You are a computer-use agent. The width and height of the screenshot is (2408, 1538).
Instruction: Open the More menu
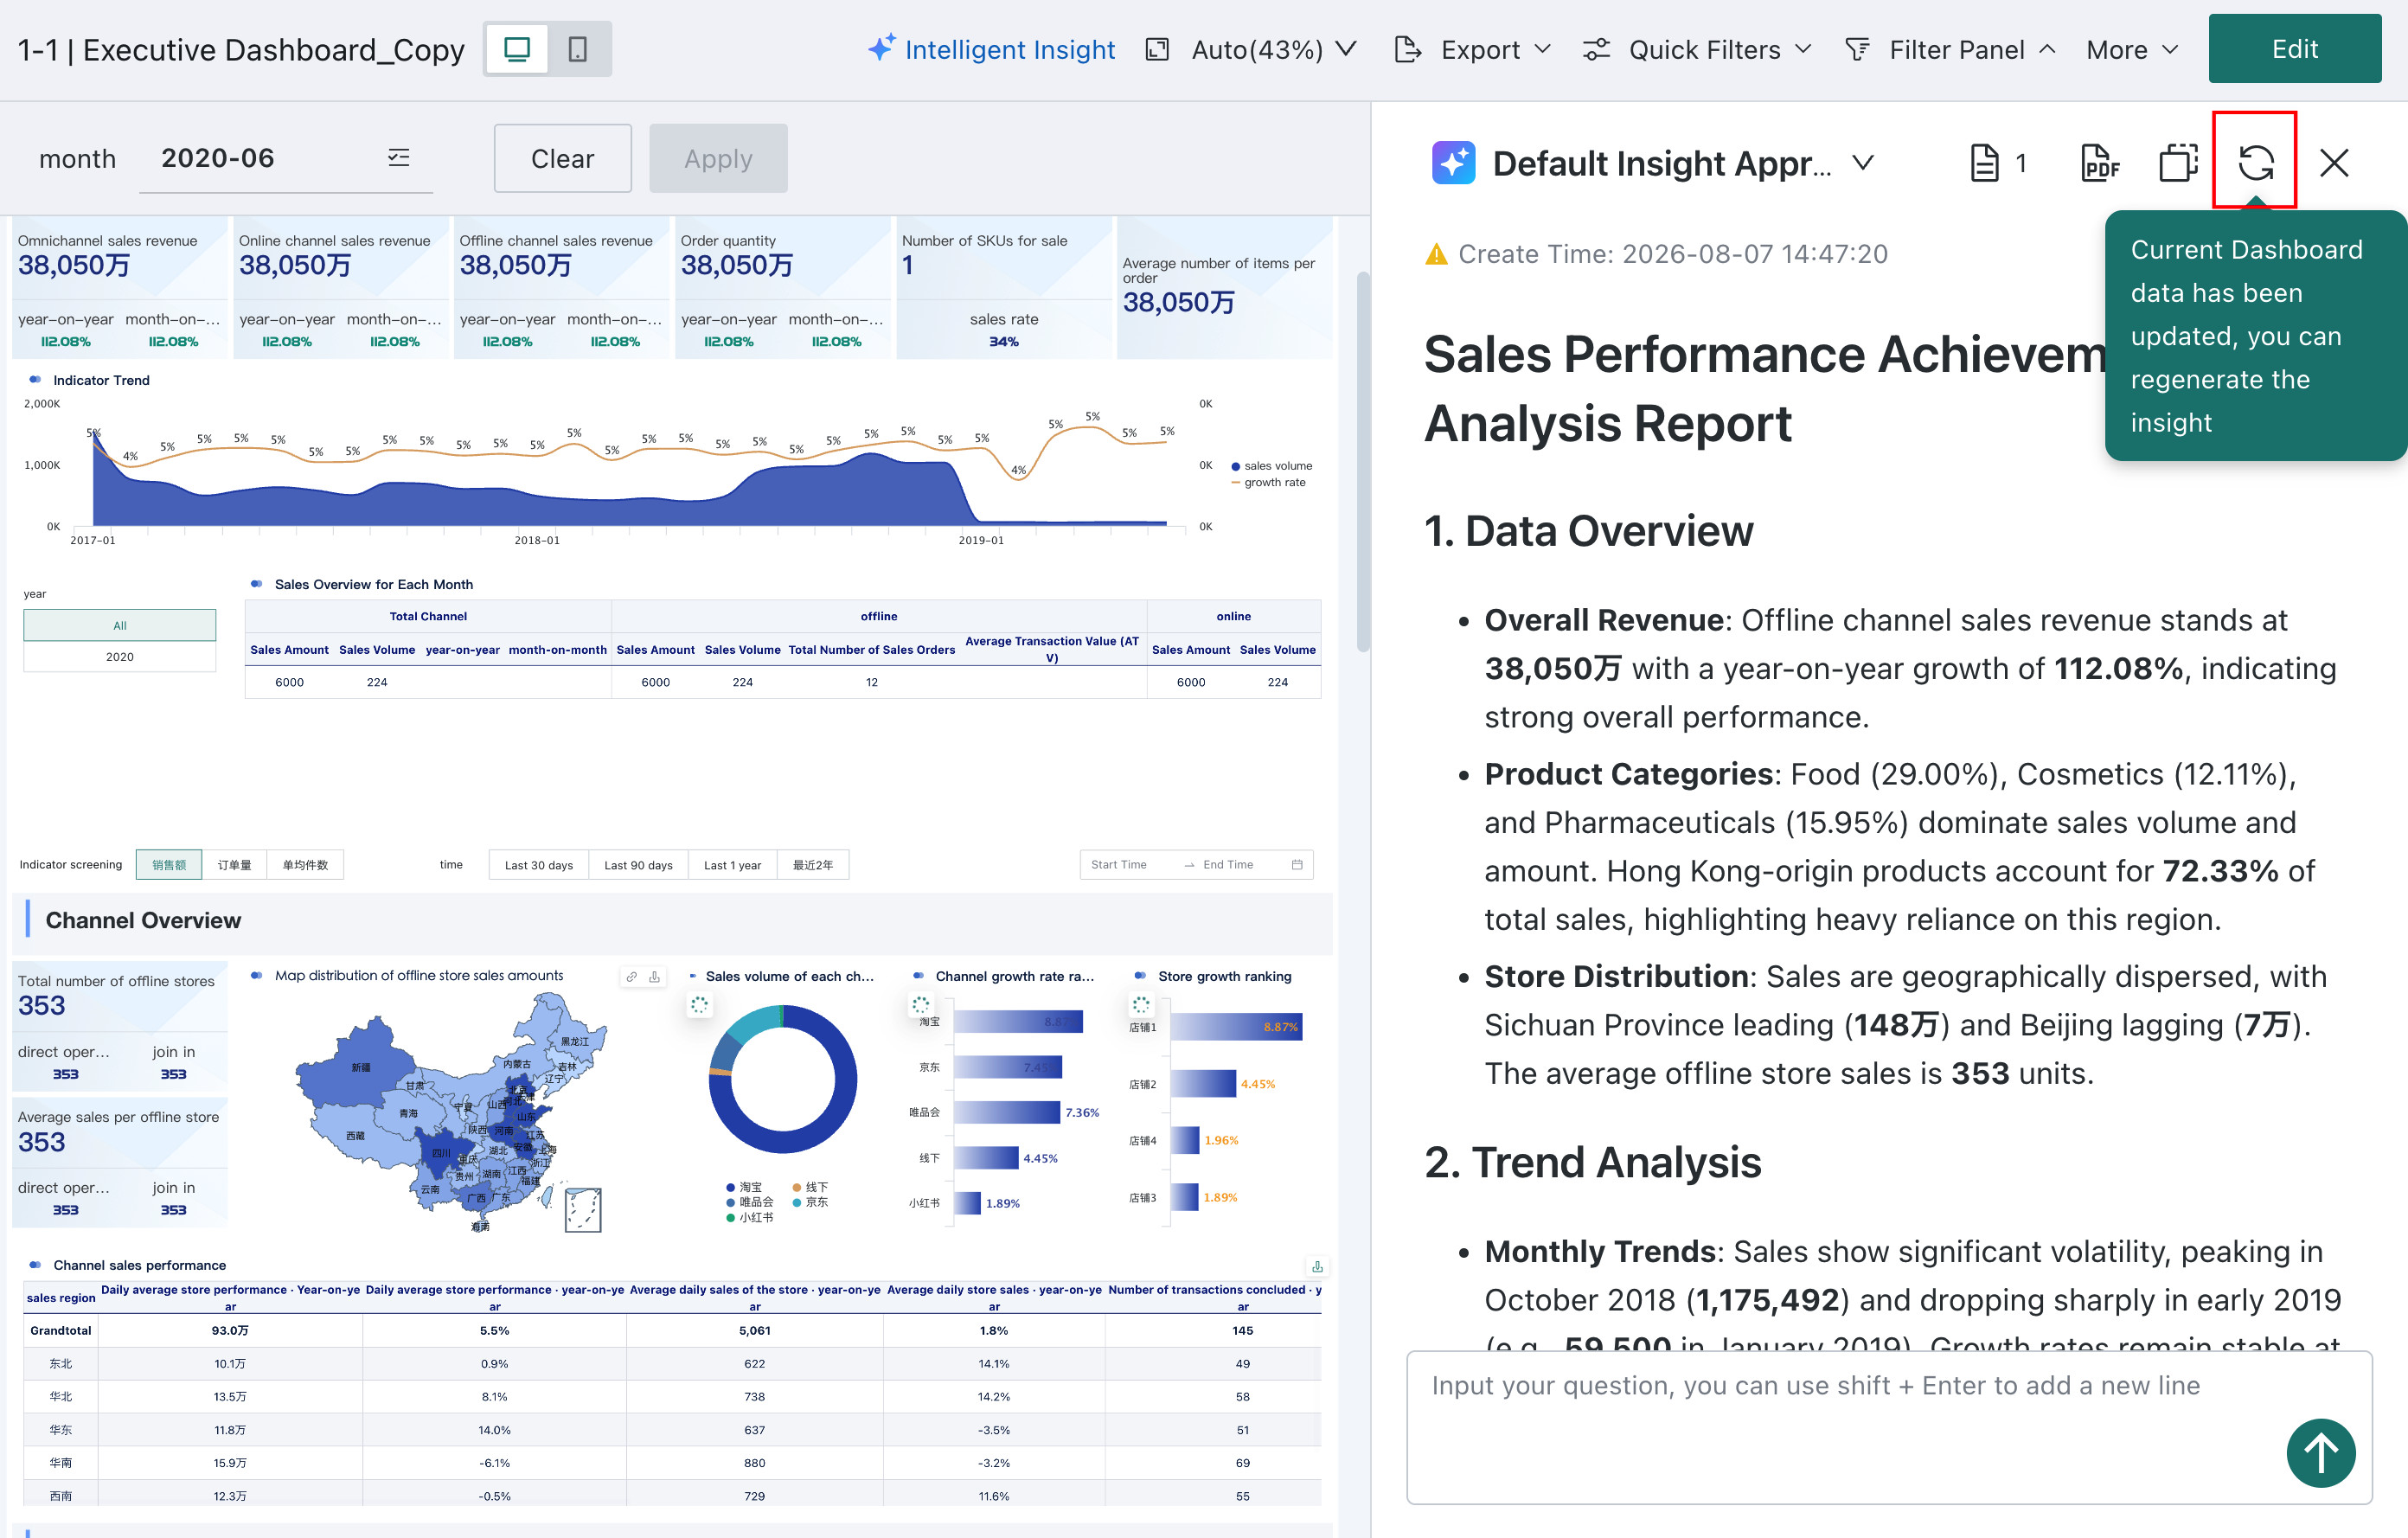[x=2132, y=49]
